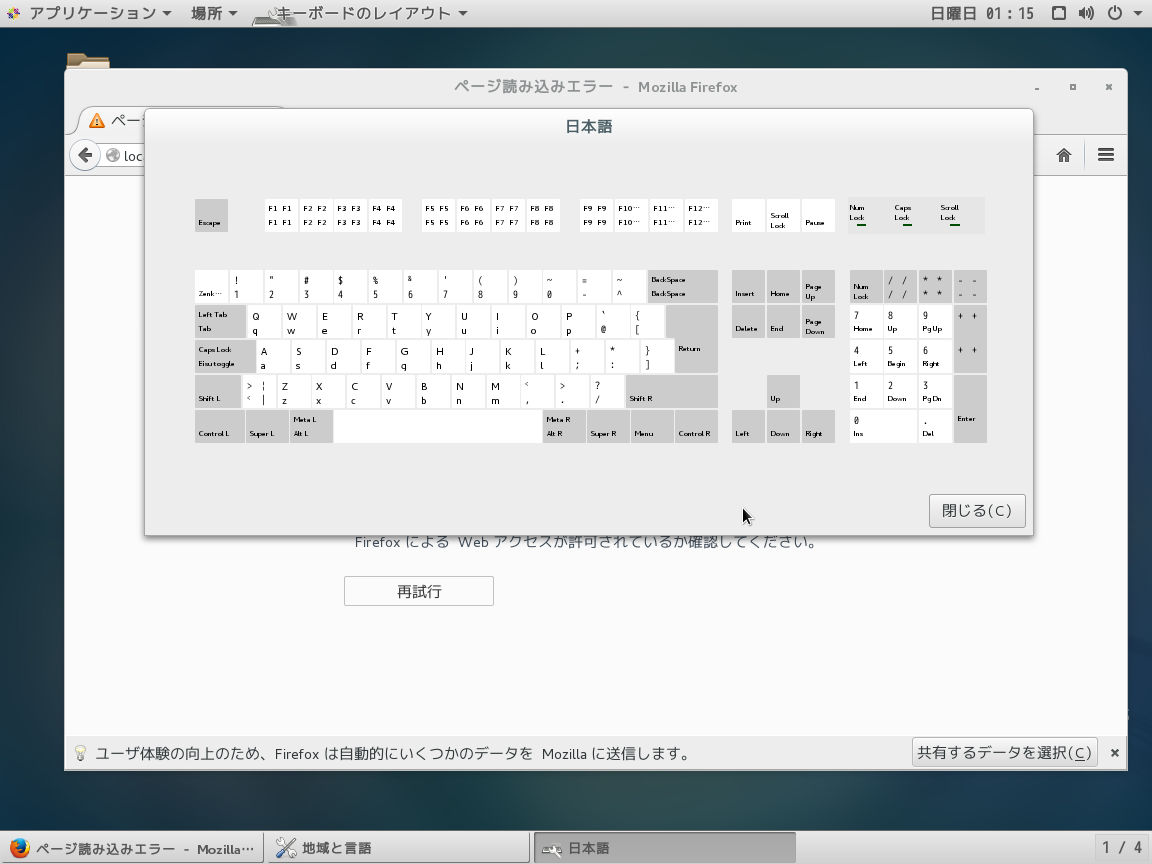Screen dimensions: 1152x864
Task: Click the volume icon in top panel
Action: point(1087,13)
